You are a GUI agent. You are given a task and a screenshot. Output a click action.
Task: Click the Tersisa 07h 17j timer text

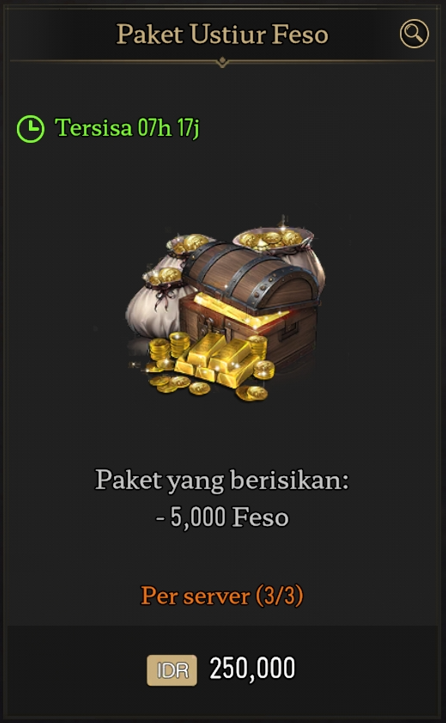coord(127,128)
